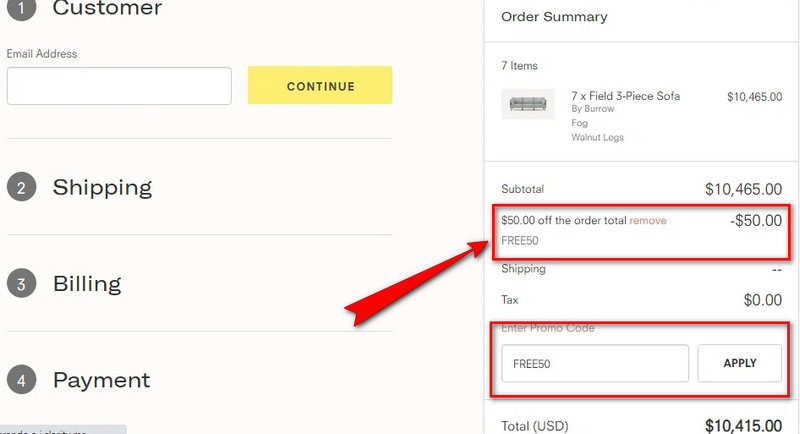Click the step 3 Billing number icon
The width and height of the screenshot is (800, 434).
pyautogui.click(x=21, y=283)
